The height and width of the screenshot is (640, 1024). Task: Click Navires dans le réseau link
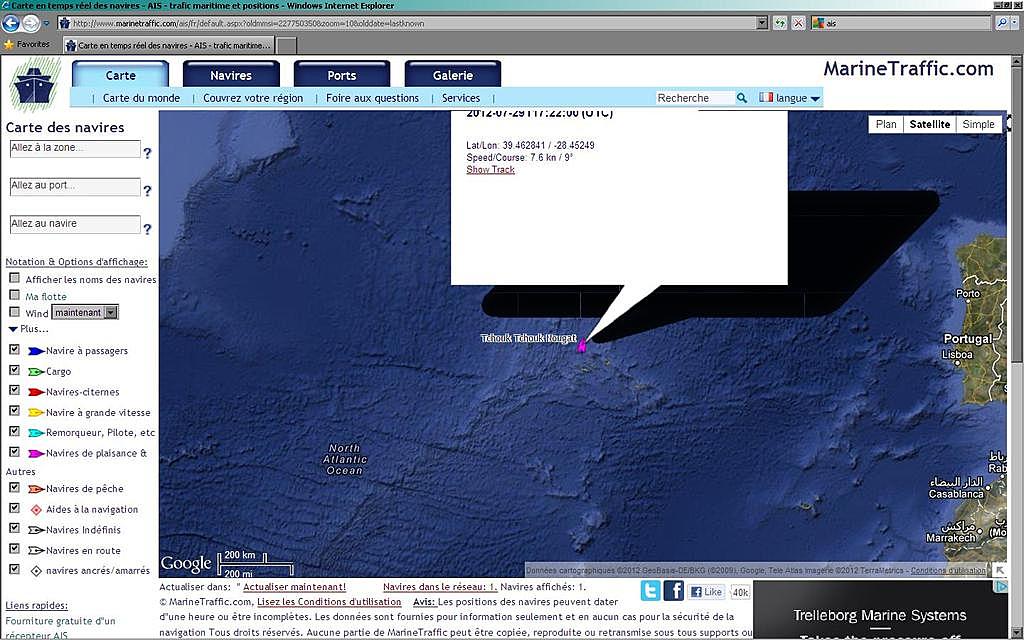tap(440, 587)
